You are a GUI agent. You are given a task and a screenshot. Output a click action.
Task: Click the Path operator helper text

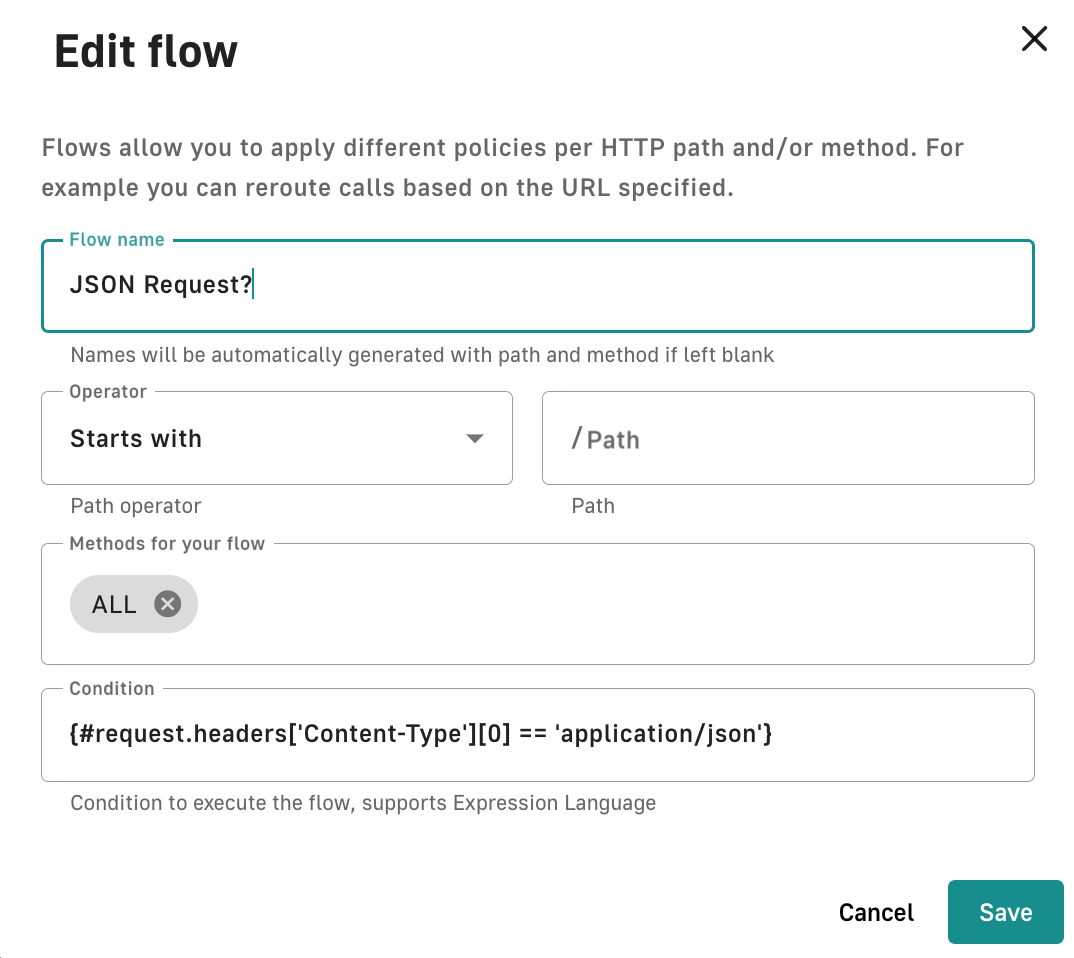(x=135, y=506)
